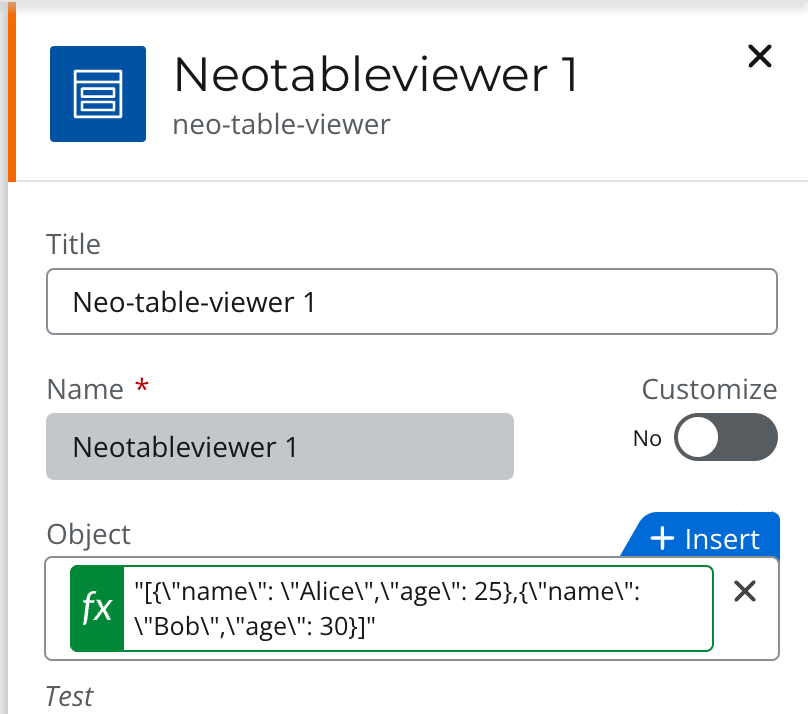808x714 pixels.
Task: Click the Insert button text
Action: click(722, 539)
